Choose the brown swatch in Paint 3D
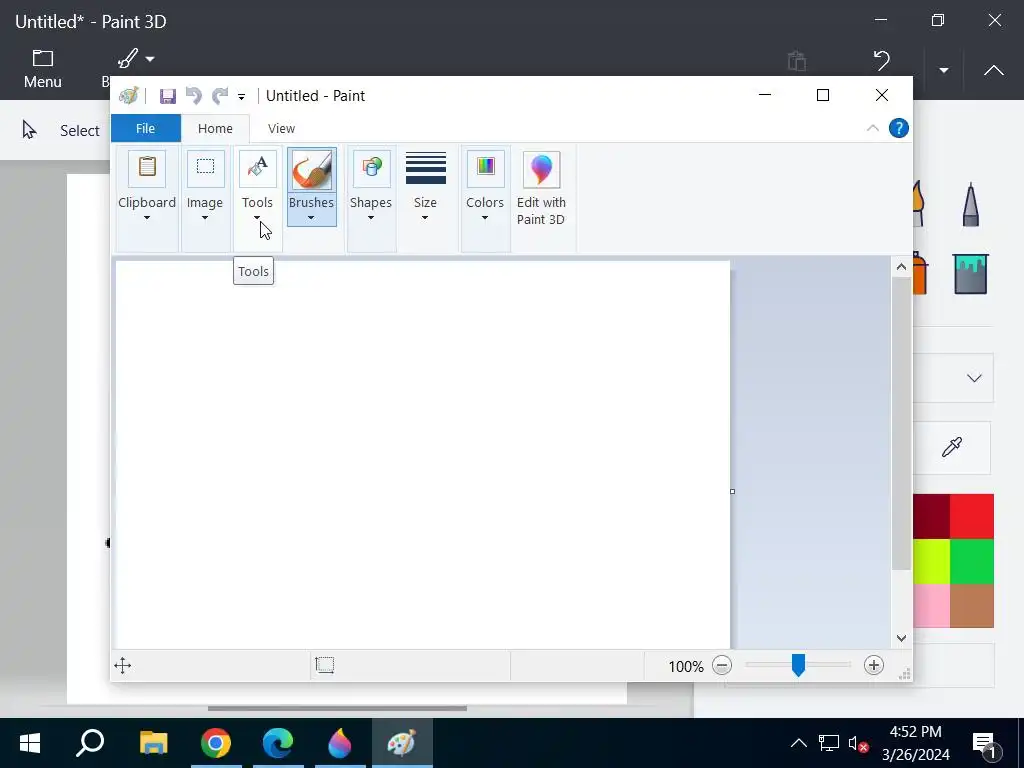1024x768 pixels. point(972,605)
